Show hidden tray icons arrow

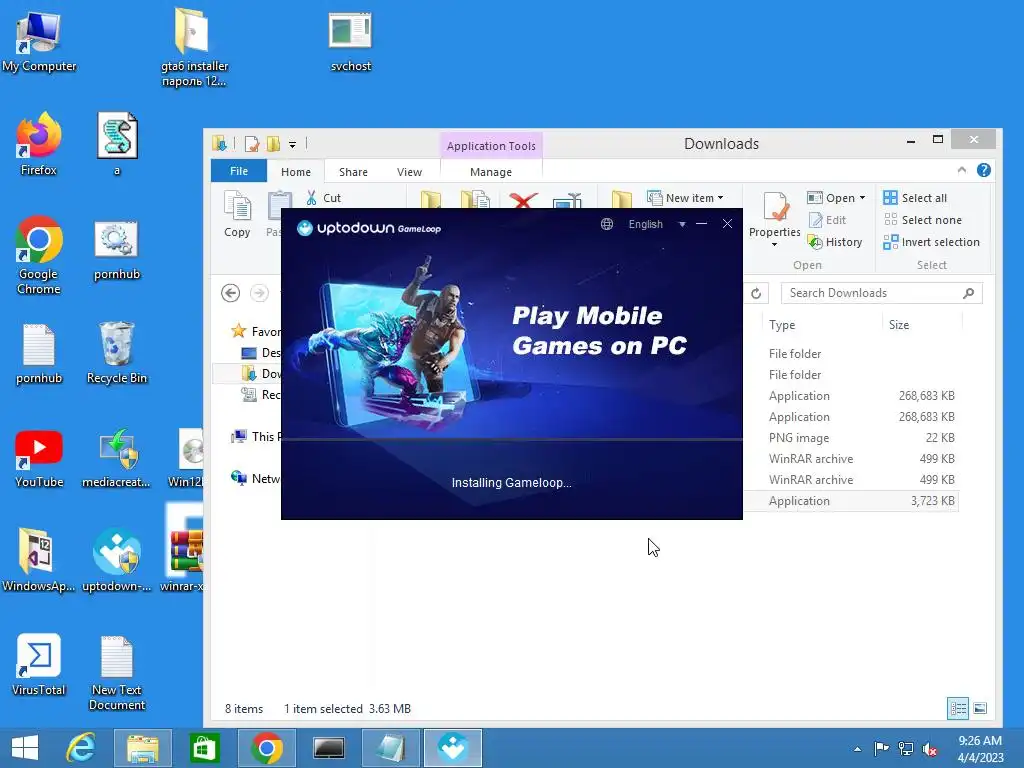tap(857, 749)
